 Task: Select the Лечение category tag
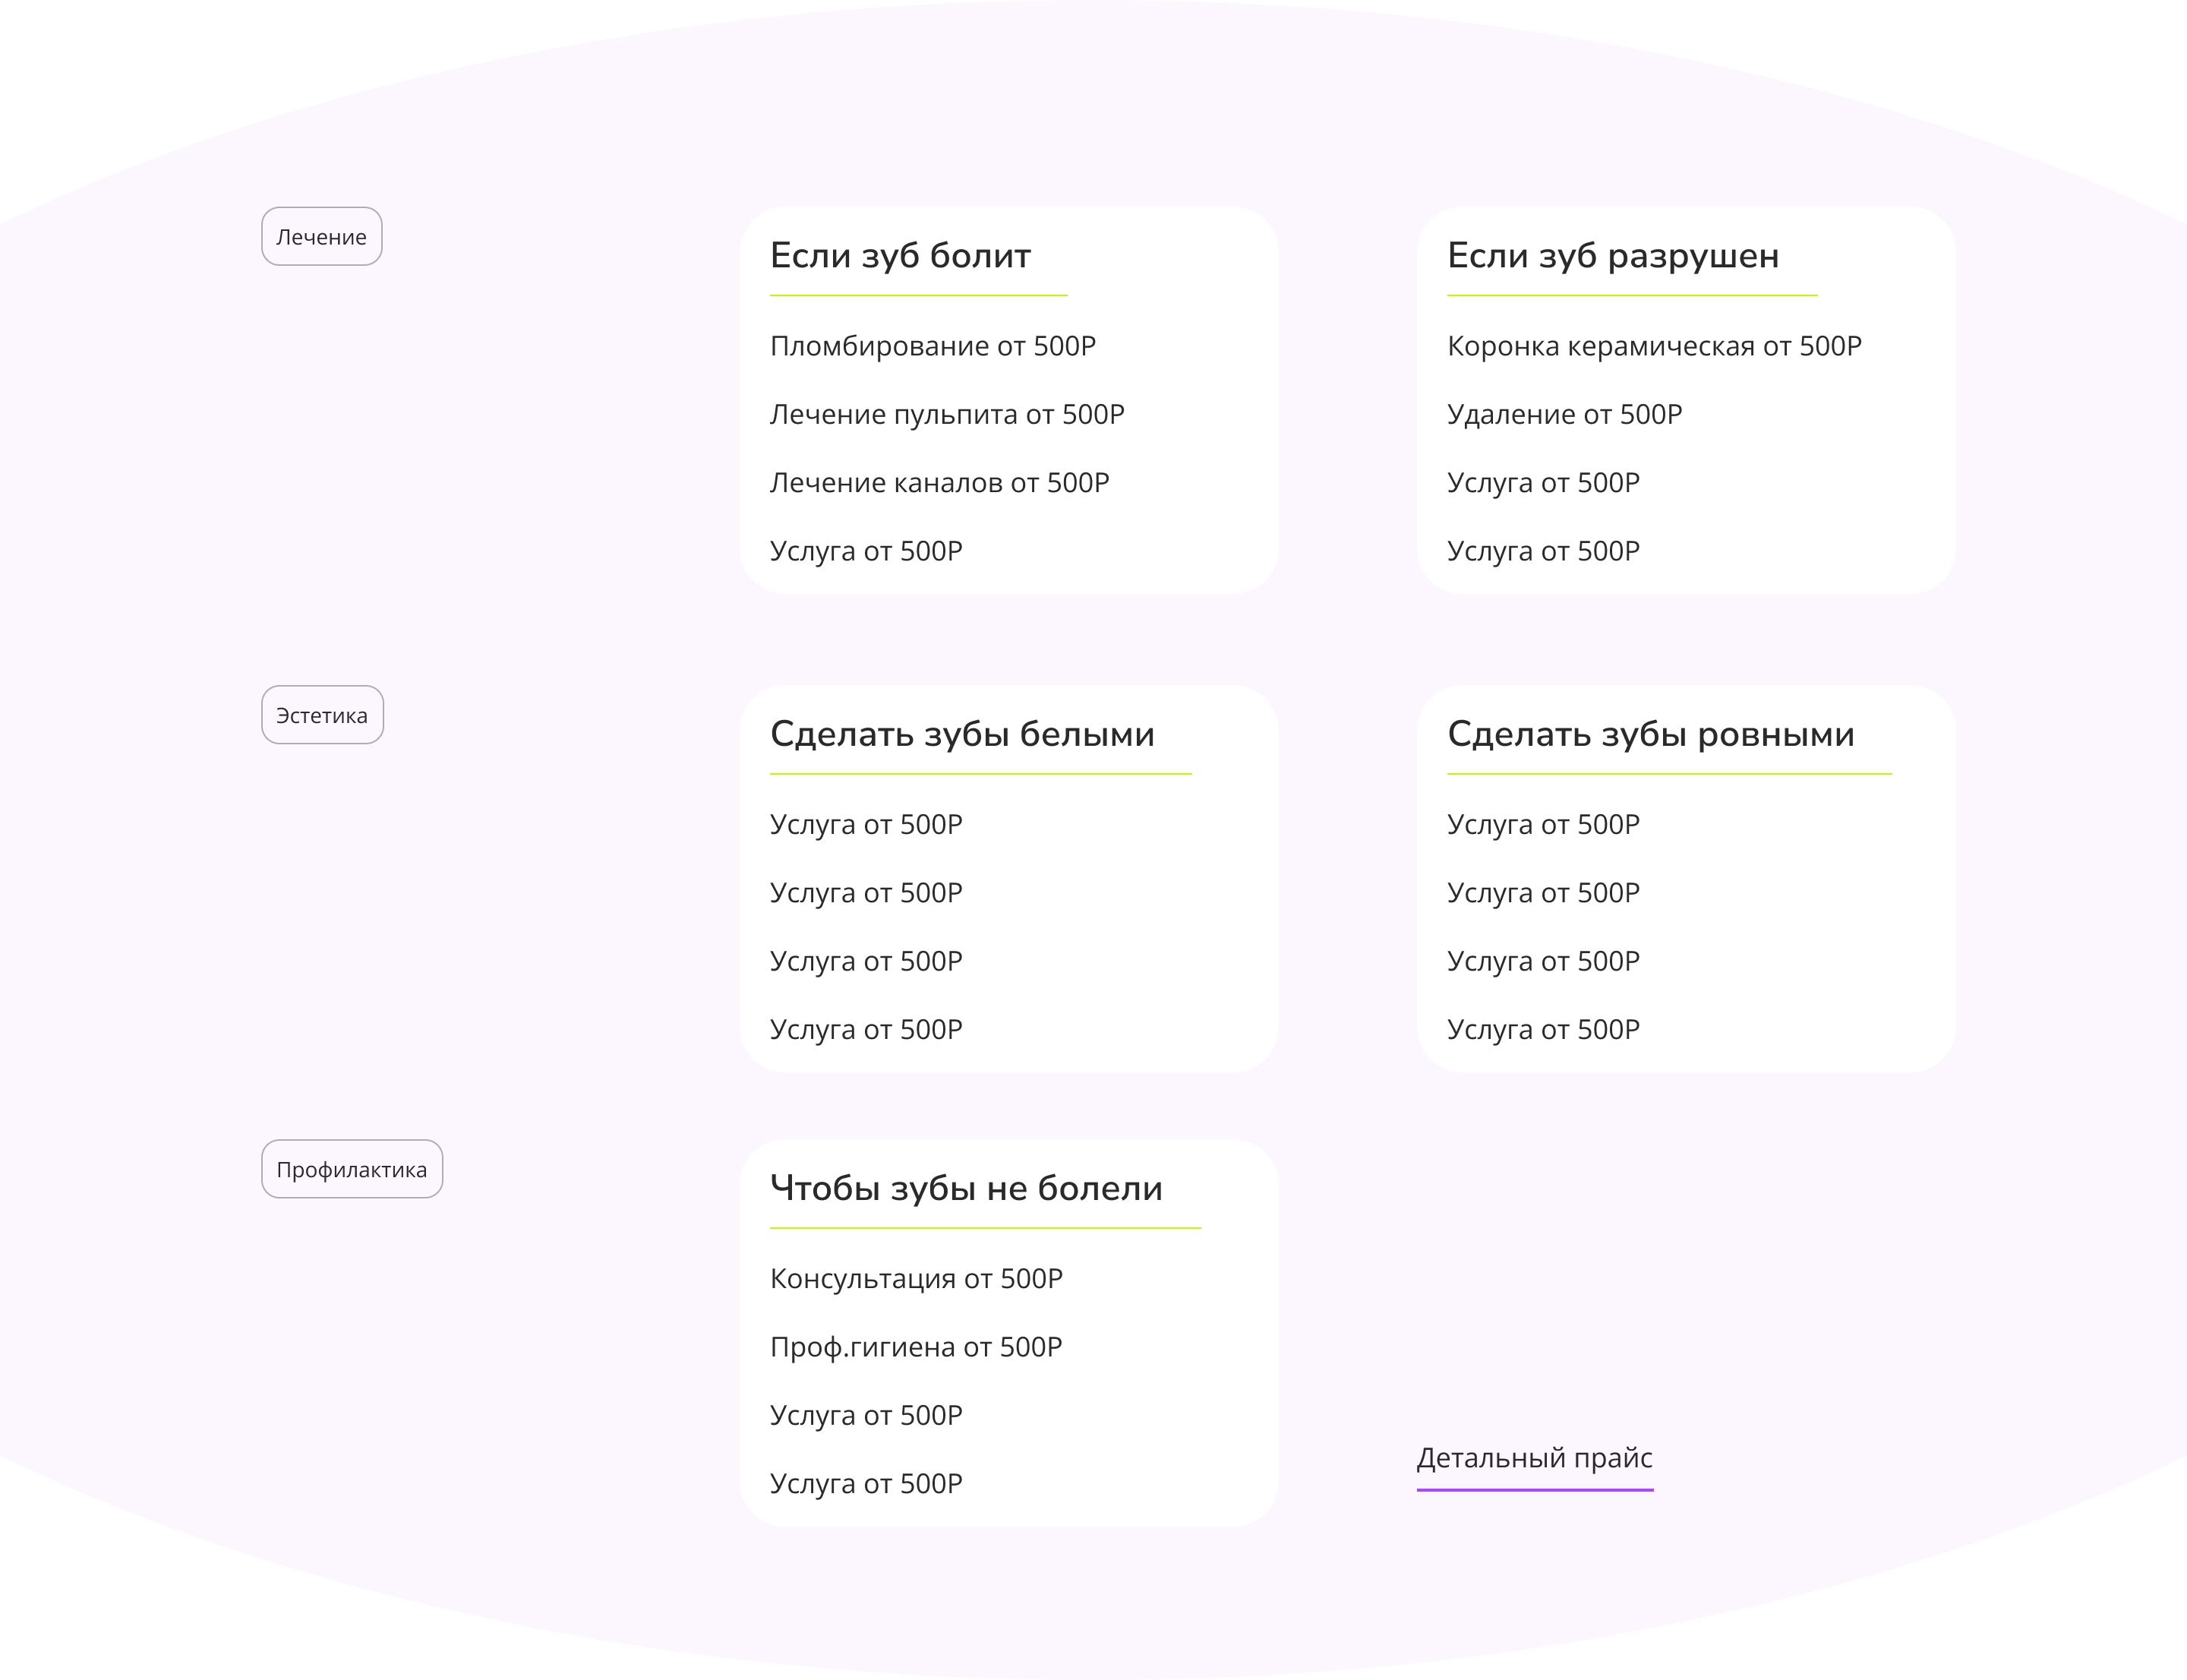point(321,237)
